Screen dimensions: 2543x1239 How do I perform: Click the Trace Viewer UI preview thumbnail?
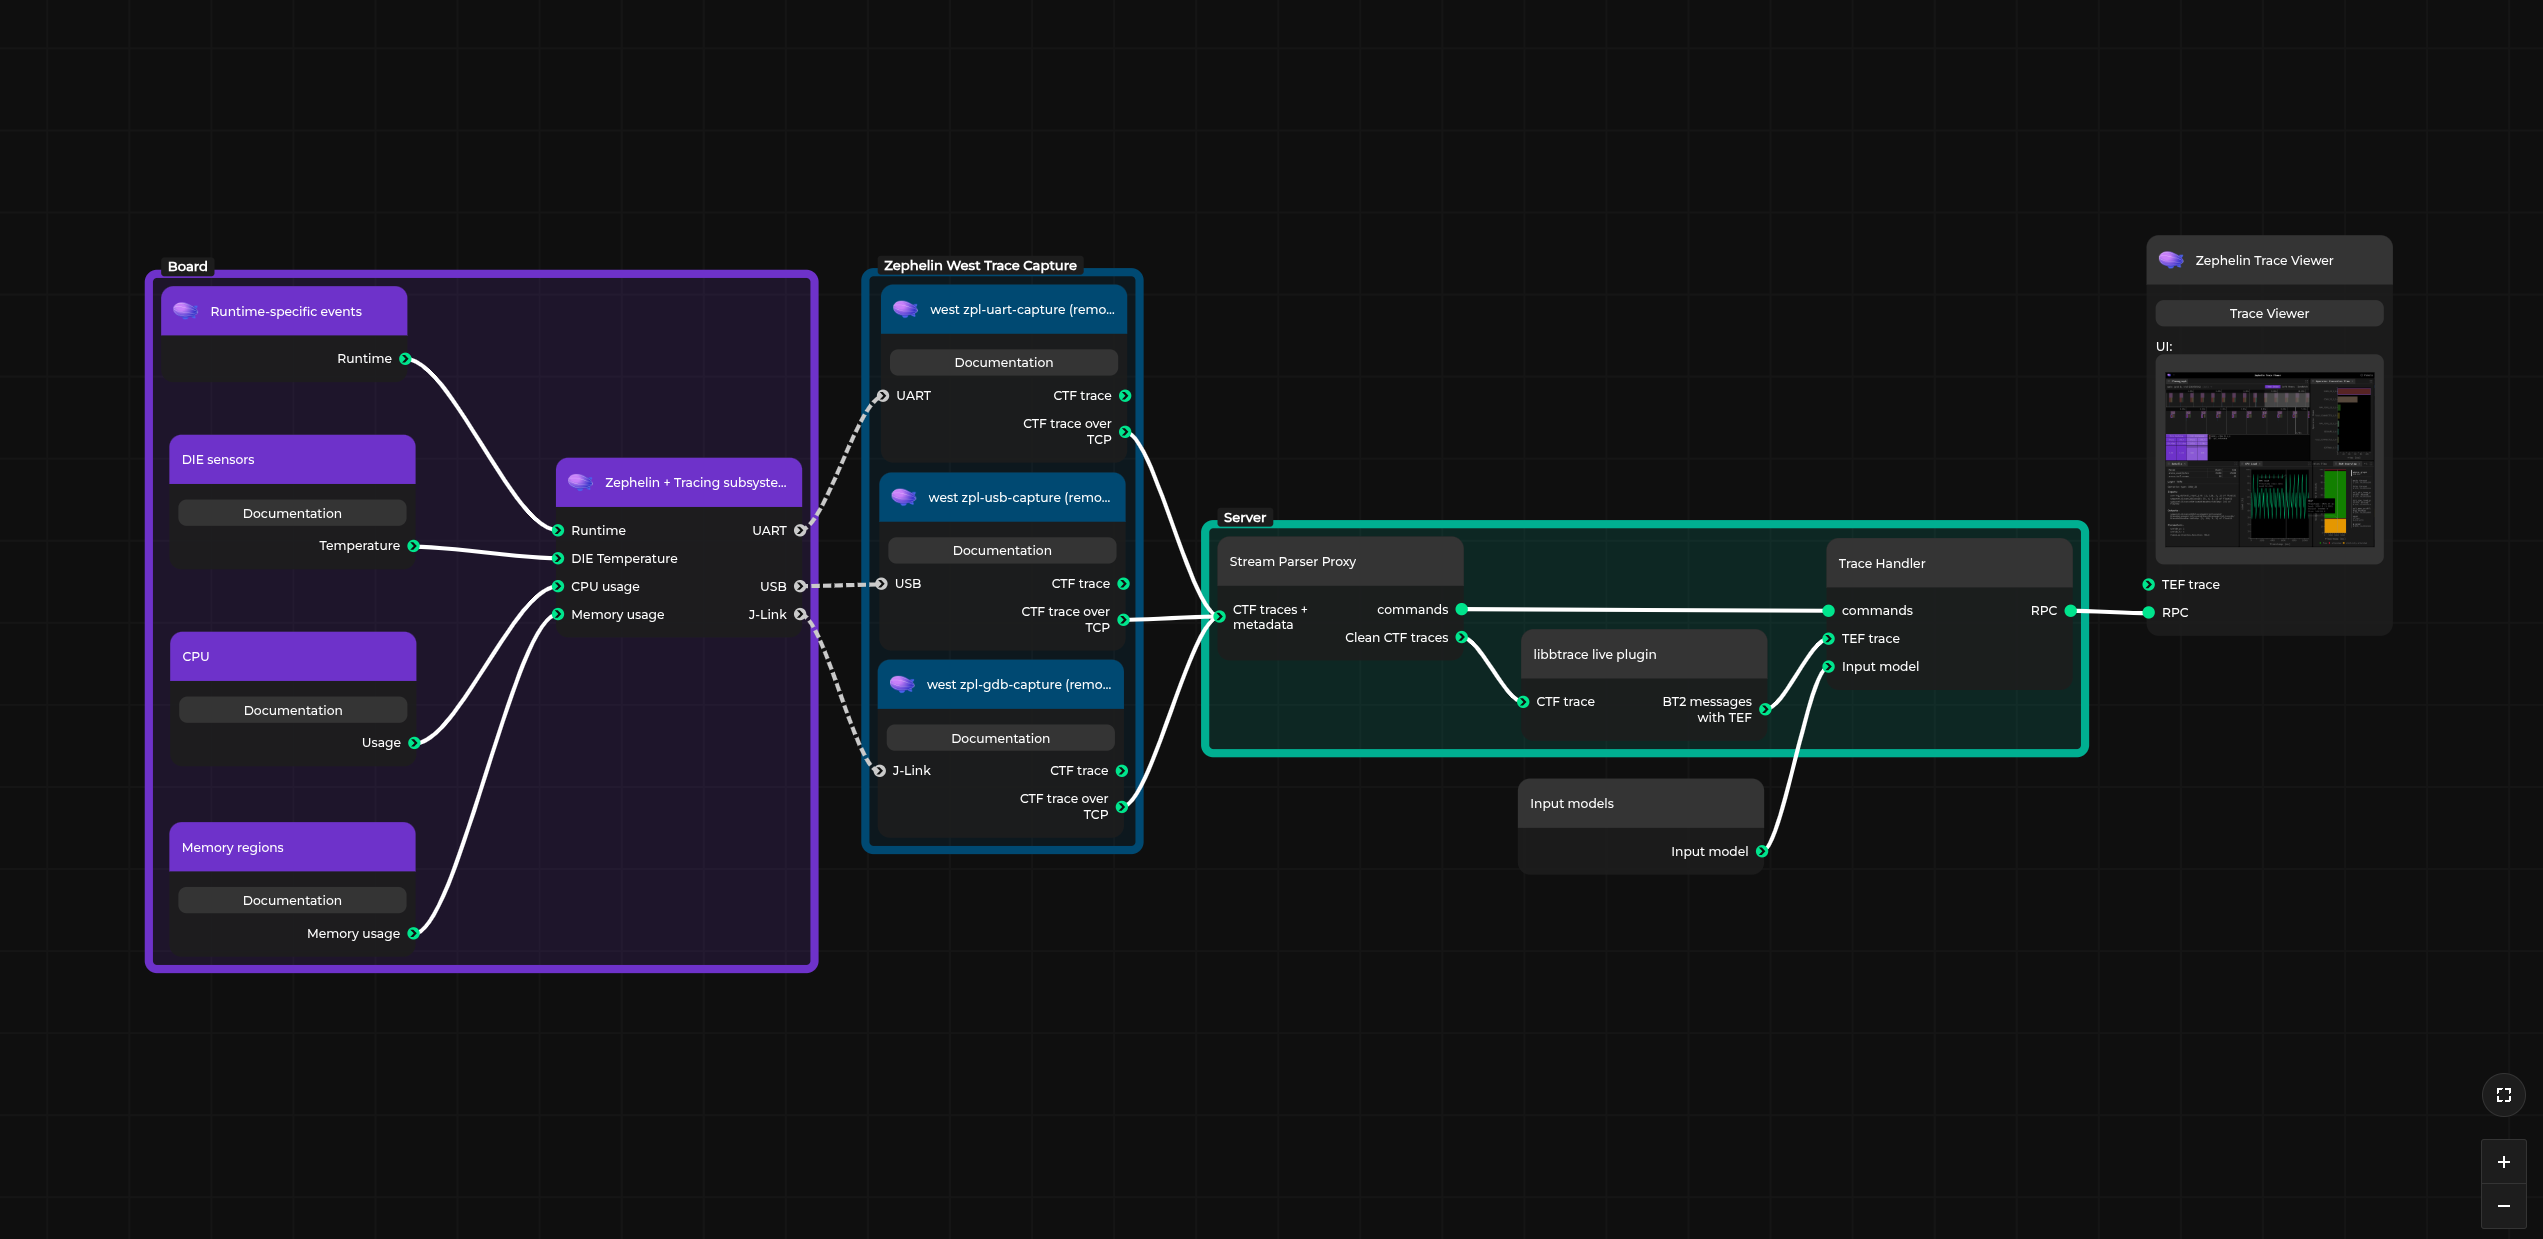(x=2269, y=459)
